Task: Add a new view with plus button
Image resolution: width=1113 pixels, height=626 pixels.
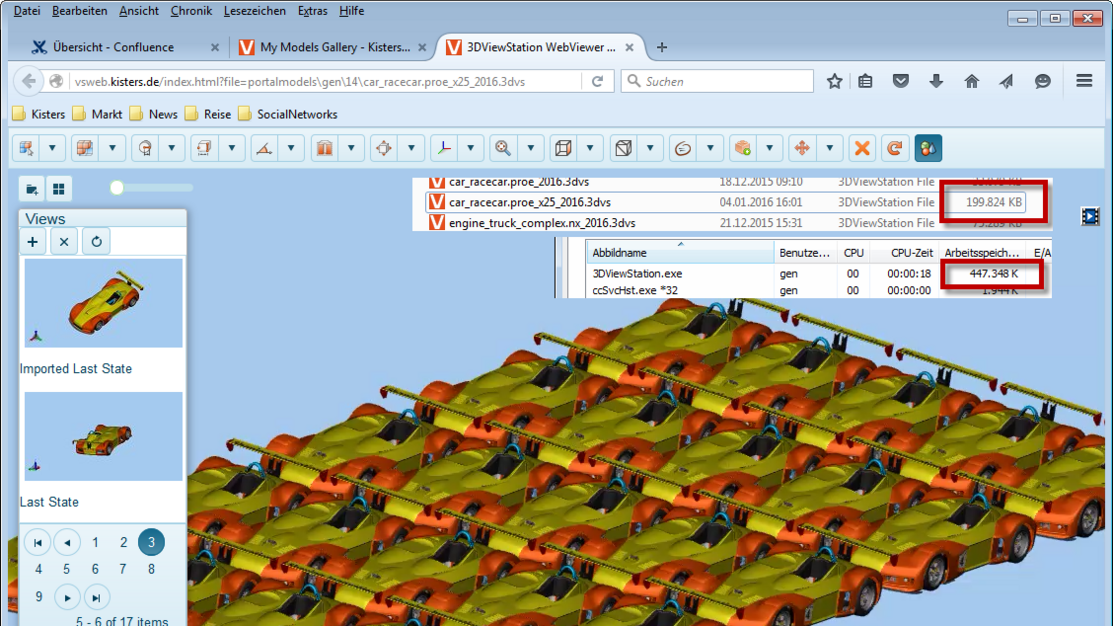Action: point(33,242)
